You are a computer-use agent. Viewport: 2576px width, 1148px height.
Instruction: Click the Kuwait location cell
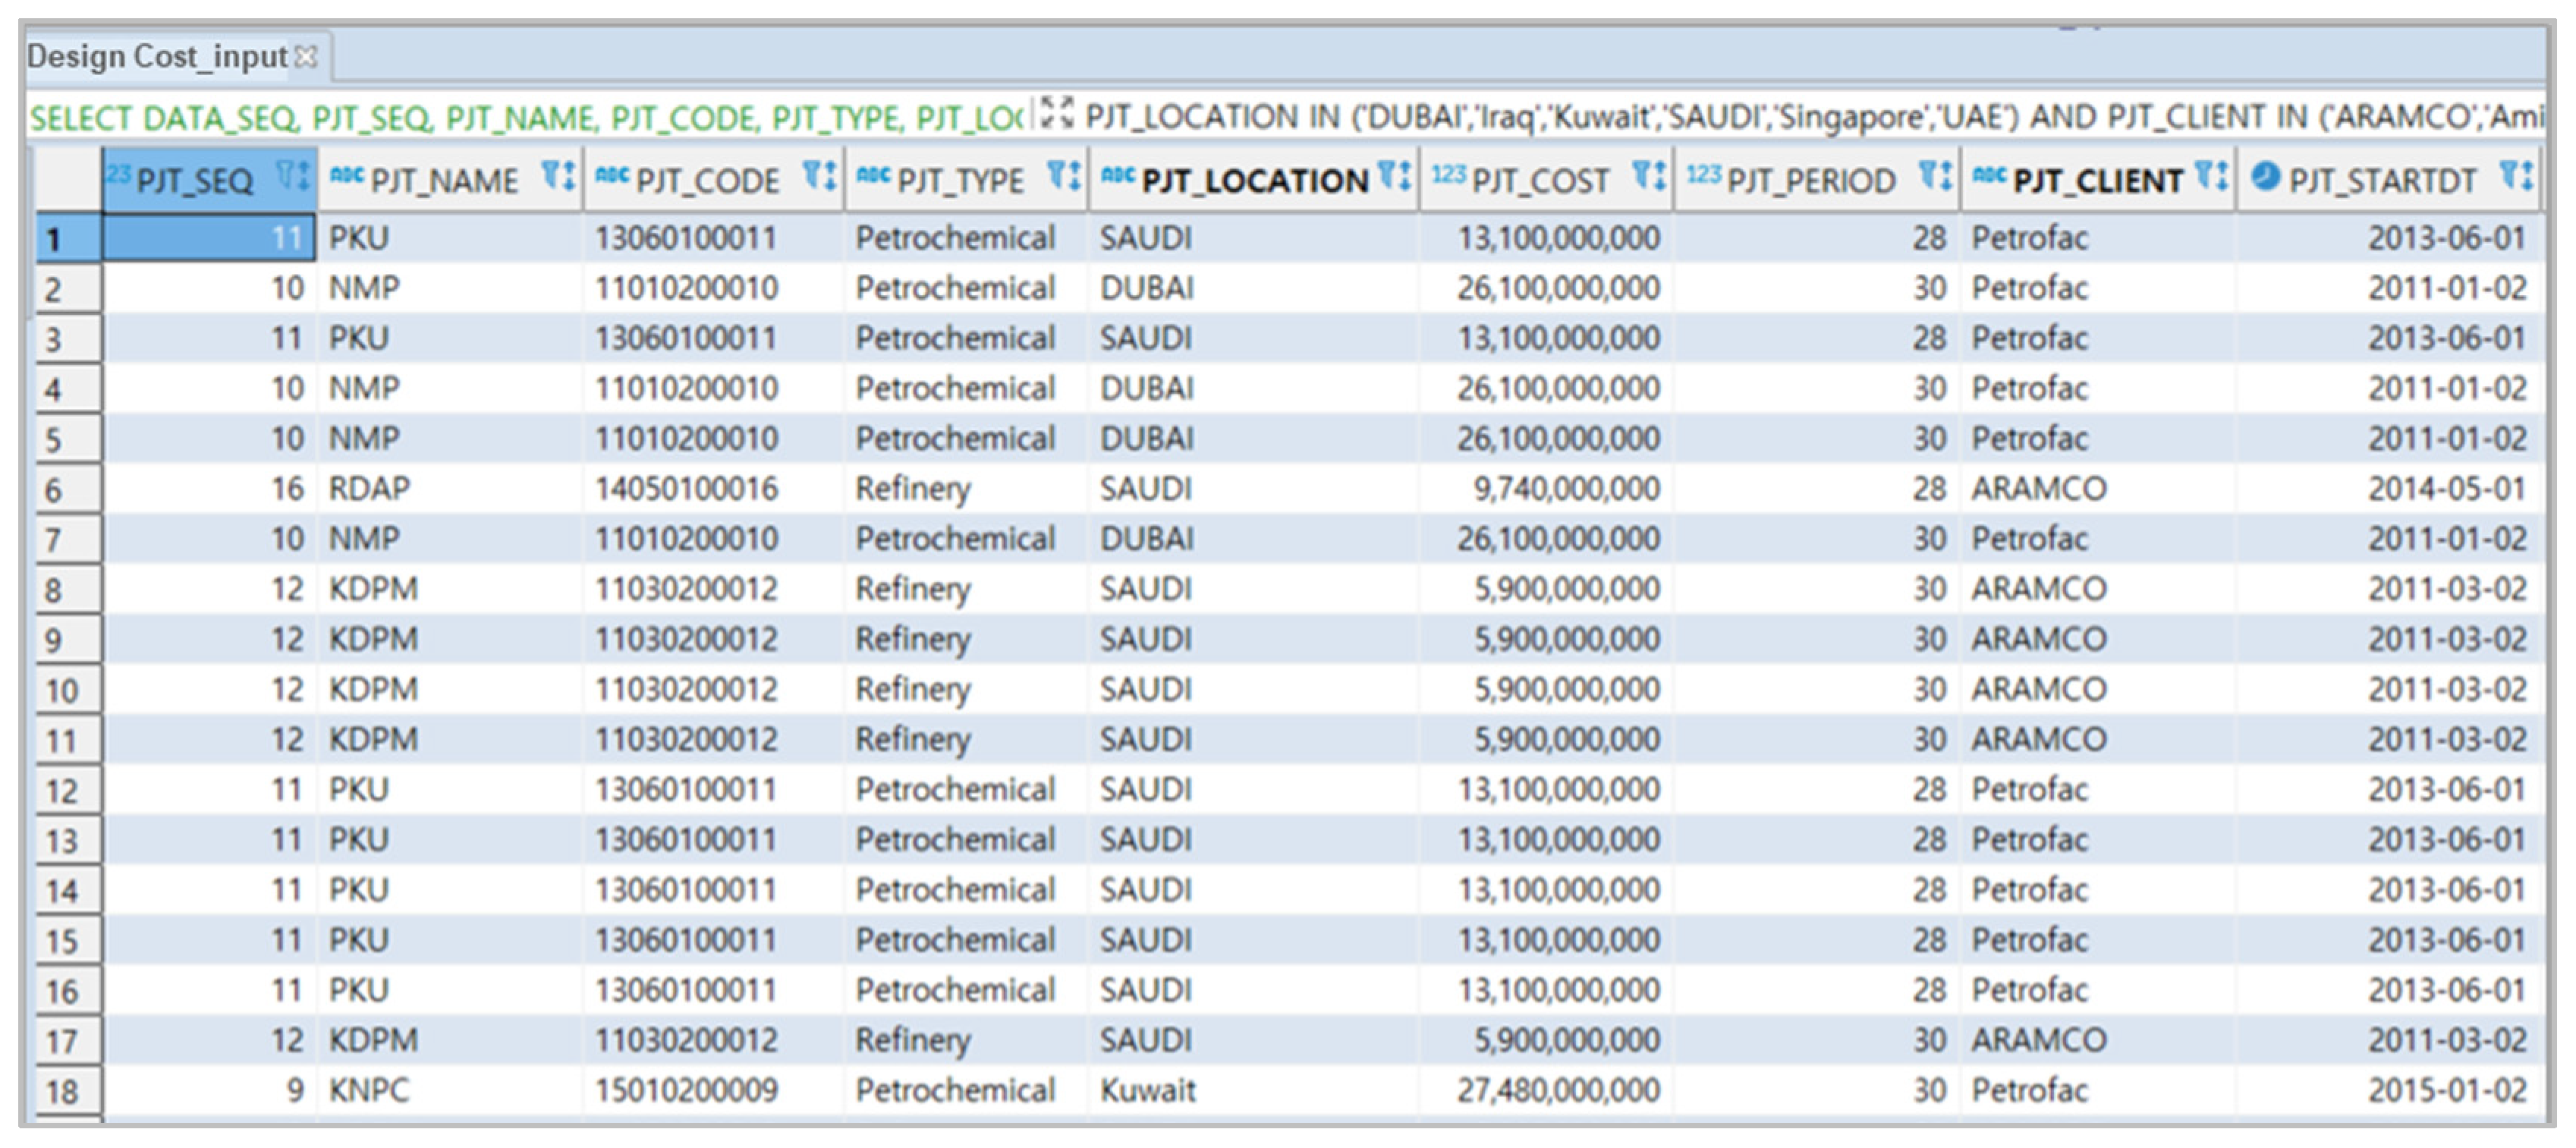point(1148,1090)
